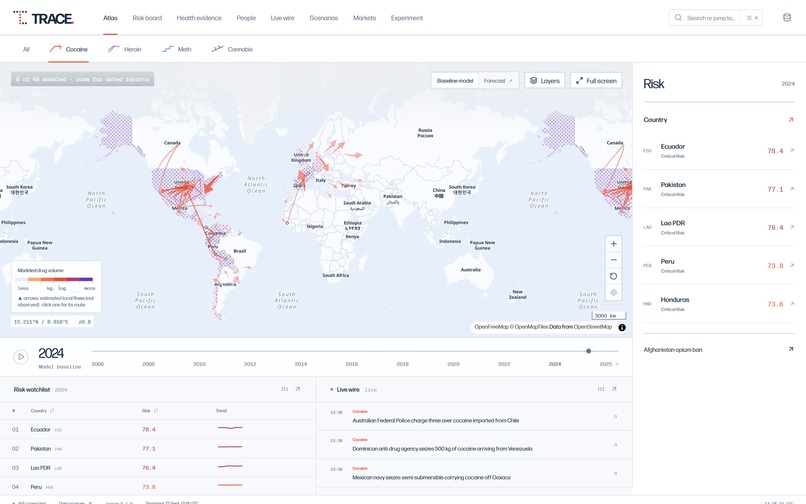
Task: Click the '8 of 49 modeled' map banner
Action: tap(82, 79)
